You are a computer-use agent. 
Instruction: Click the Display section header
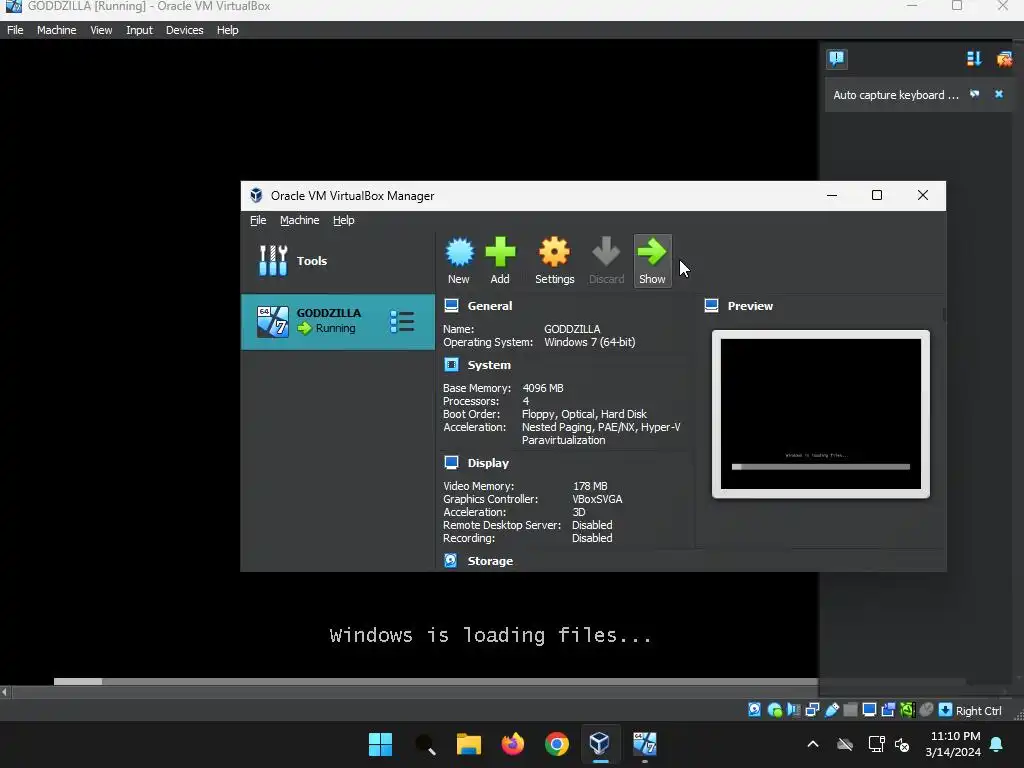pos(488,463)
